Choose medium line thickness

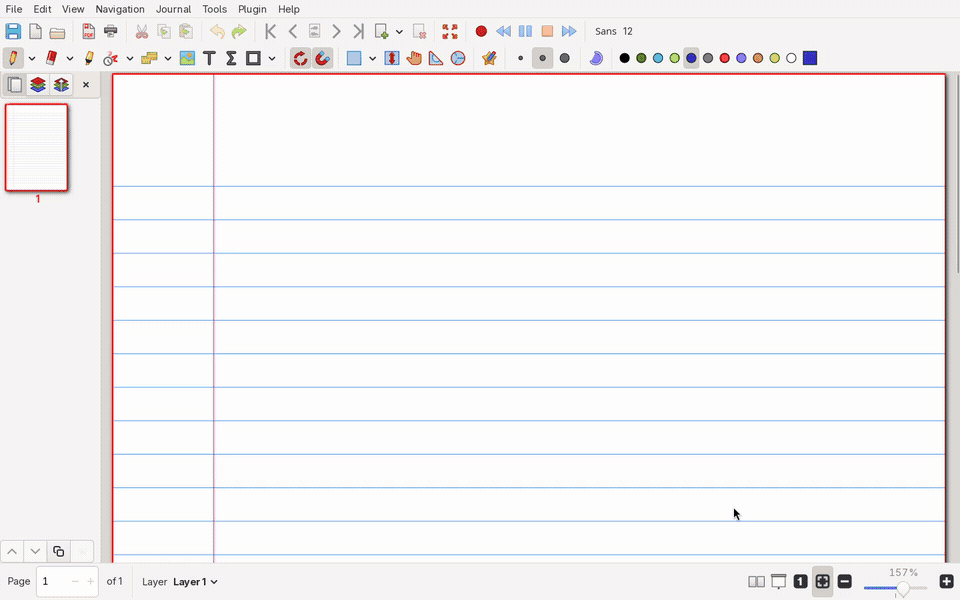point(542,58)
